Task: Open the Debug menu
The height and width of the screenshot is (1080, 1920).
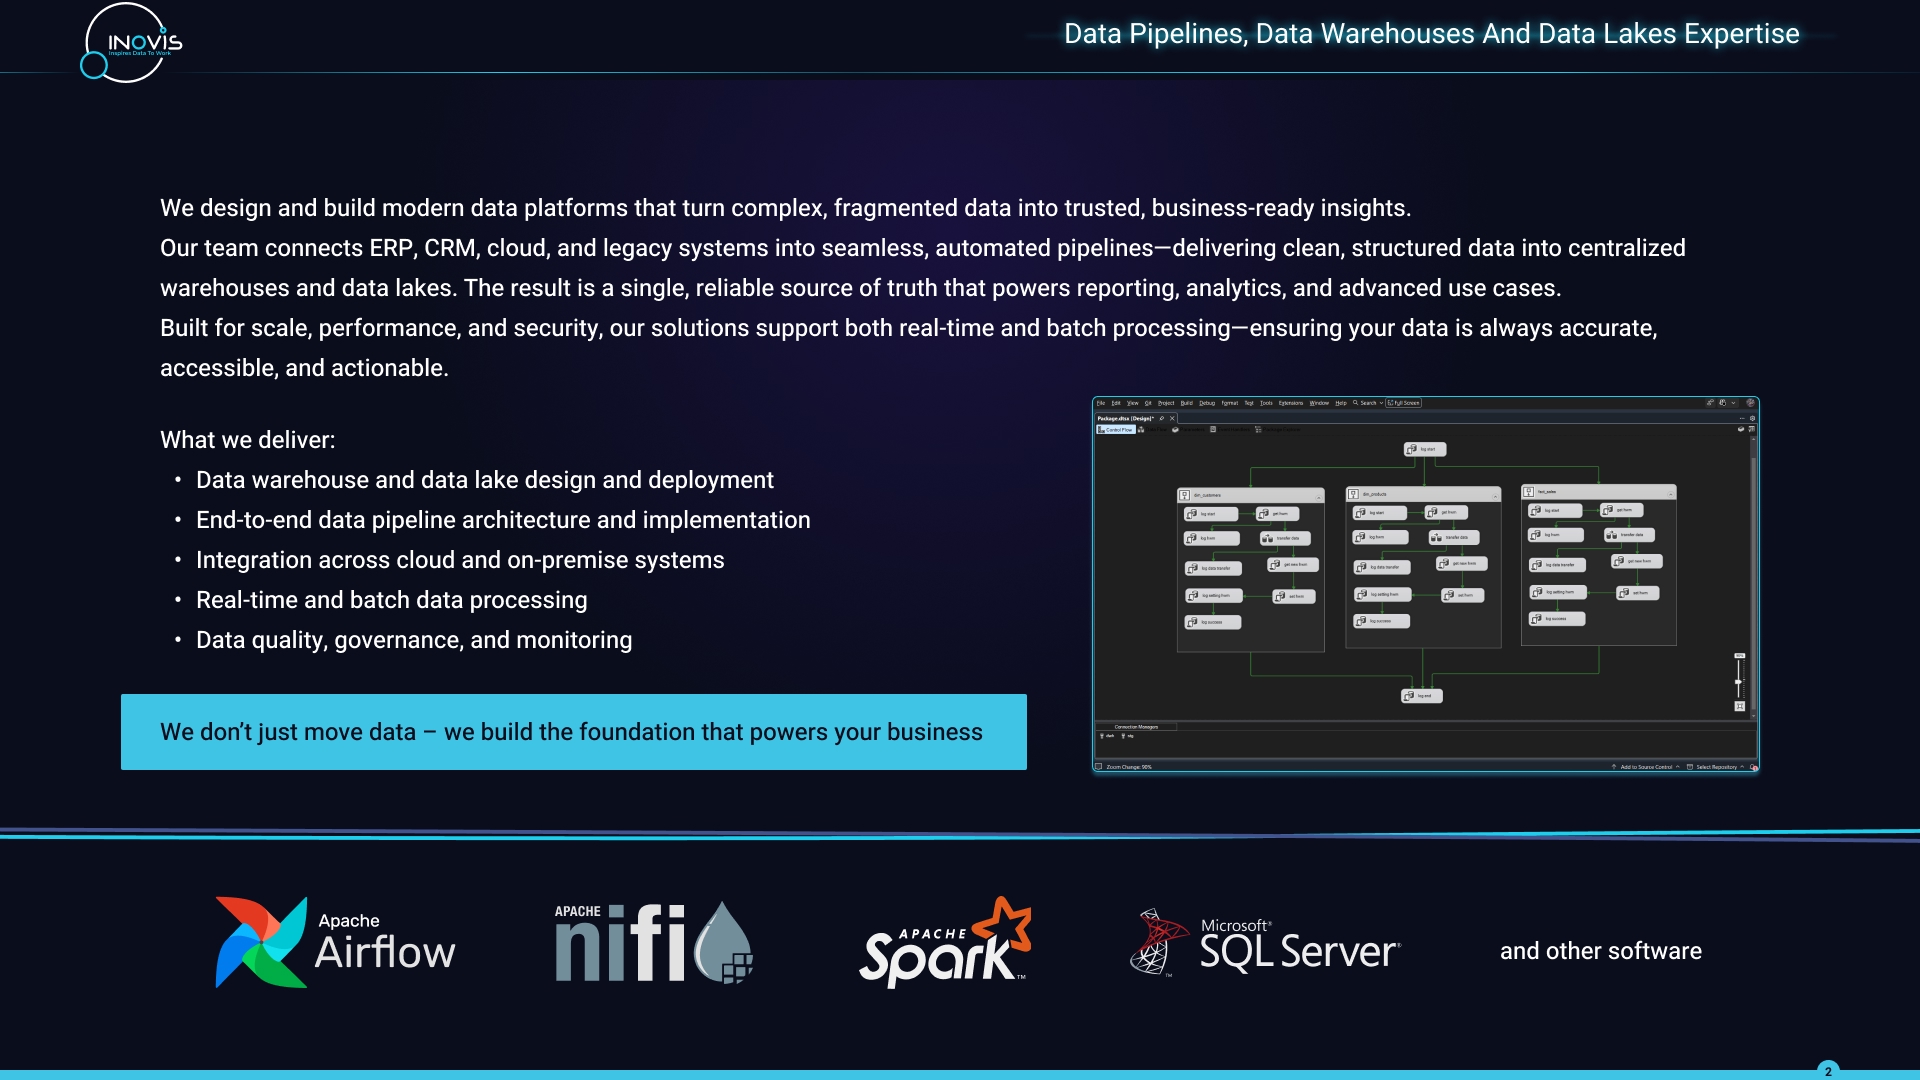Action: pyautogui.click(x=1207, y=403)
